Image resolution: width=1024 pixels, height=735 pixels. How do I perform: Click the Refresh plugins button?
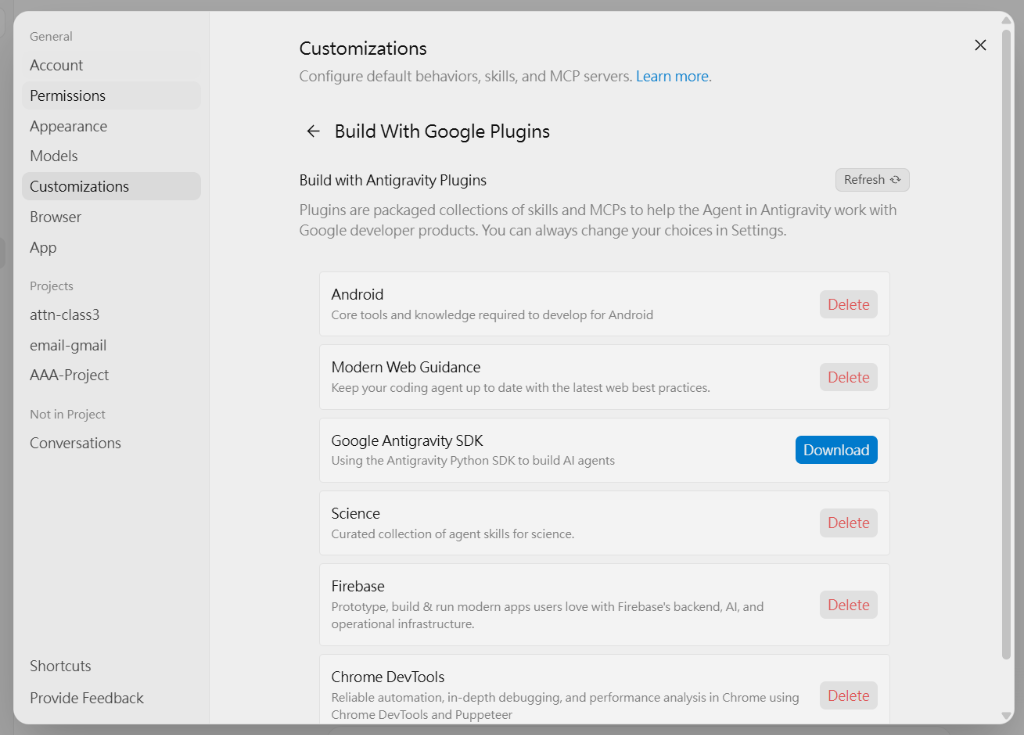coord(872,180)
